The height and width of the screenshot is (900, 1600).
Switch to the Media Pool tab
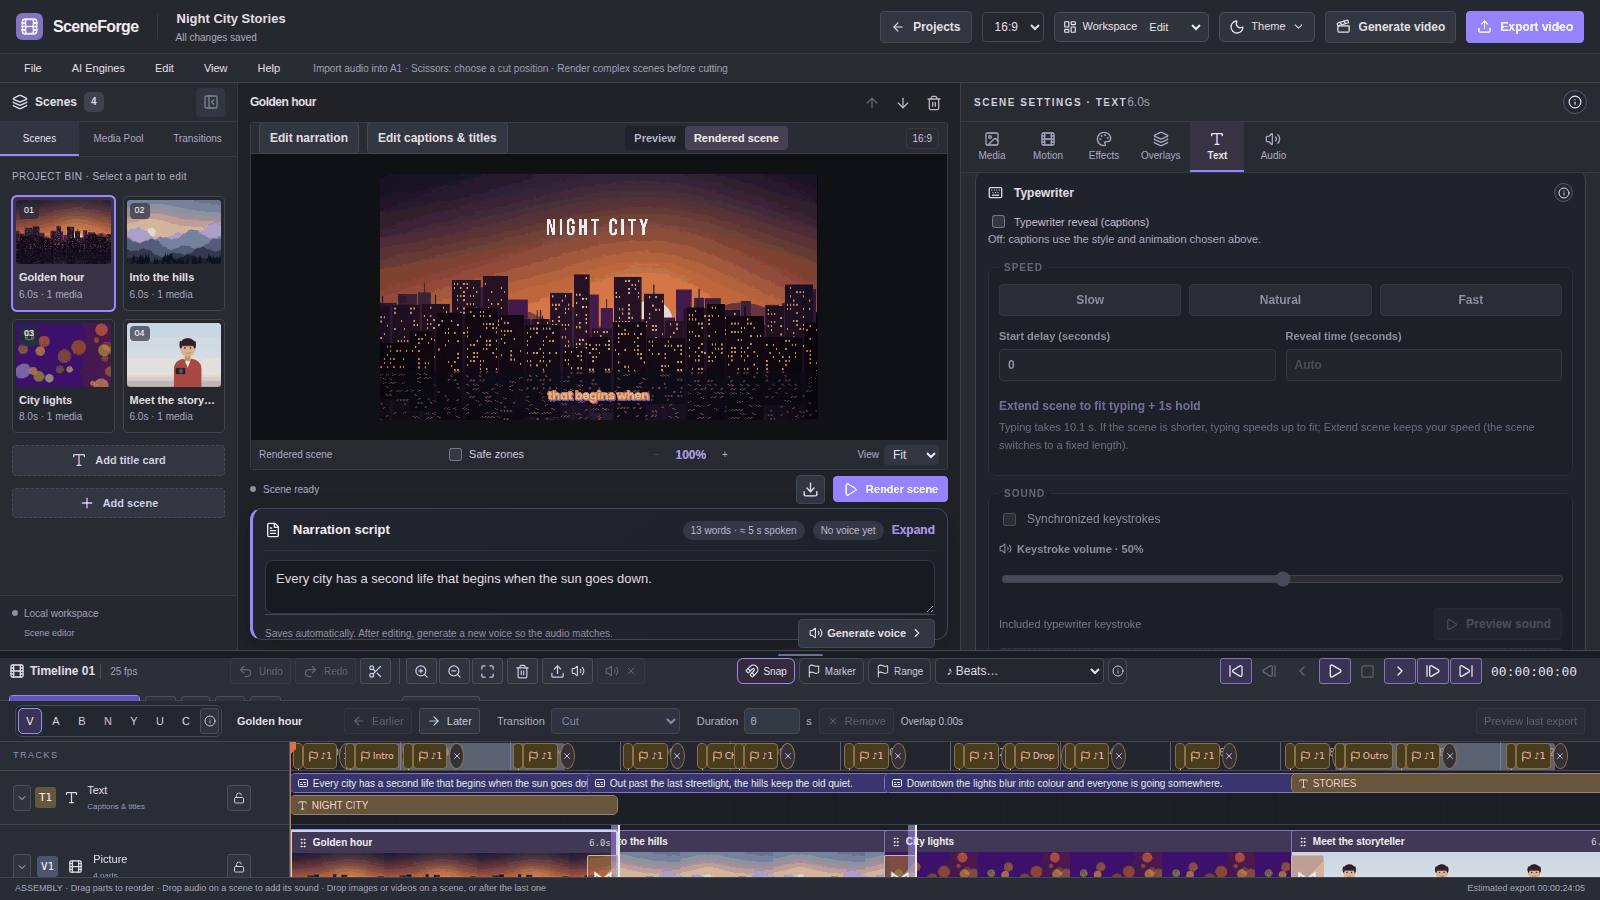(118, 138)
